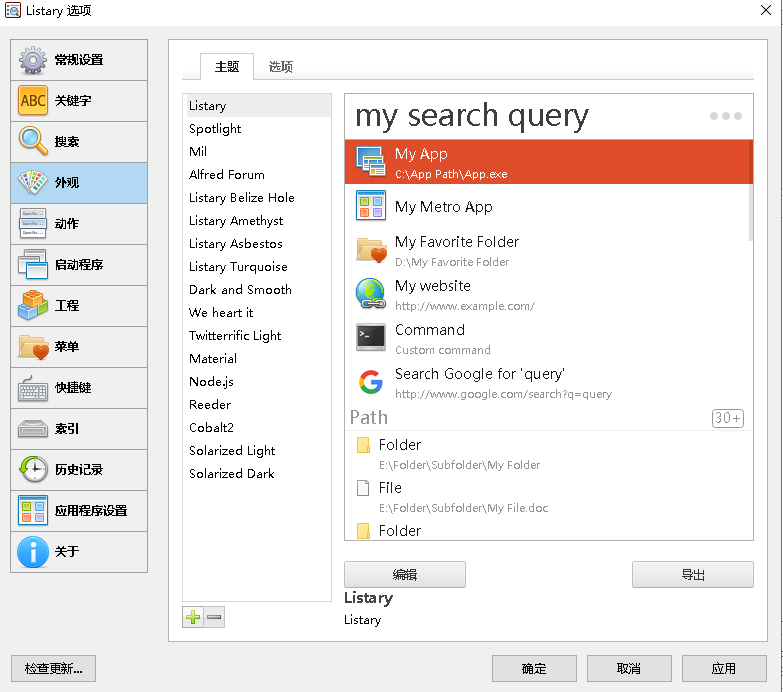Open the 启动程序 launcher section

click(79, 265)
